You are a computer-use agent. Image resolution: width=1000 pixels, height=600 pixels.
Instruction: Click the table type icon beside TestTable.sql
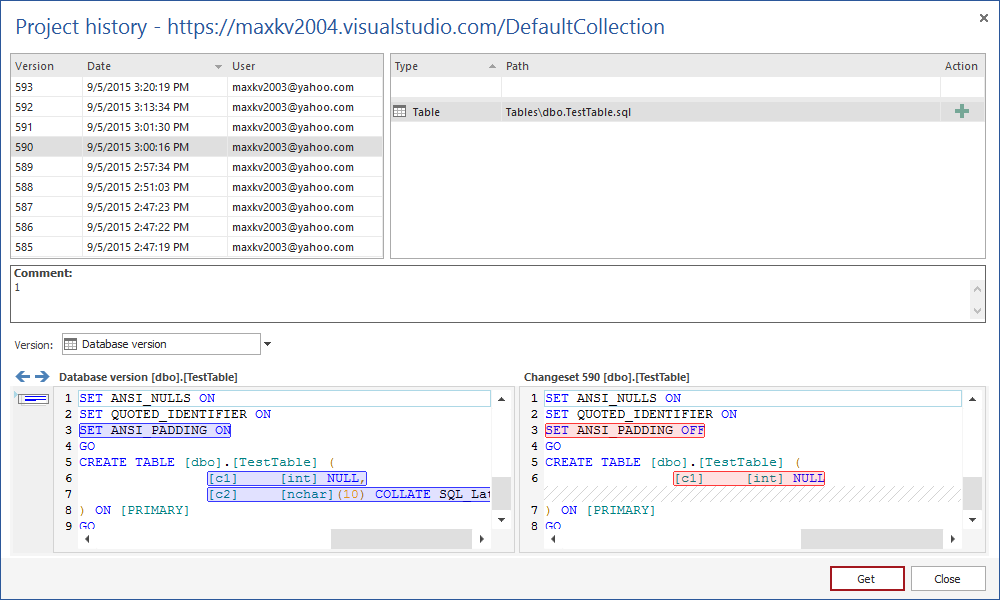pyautogui.click(x=400, y=110)
